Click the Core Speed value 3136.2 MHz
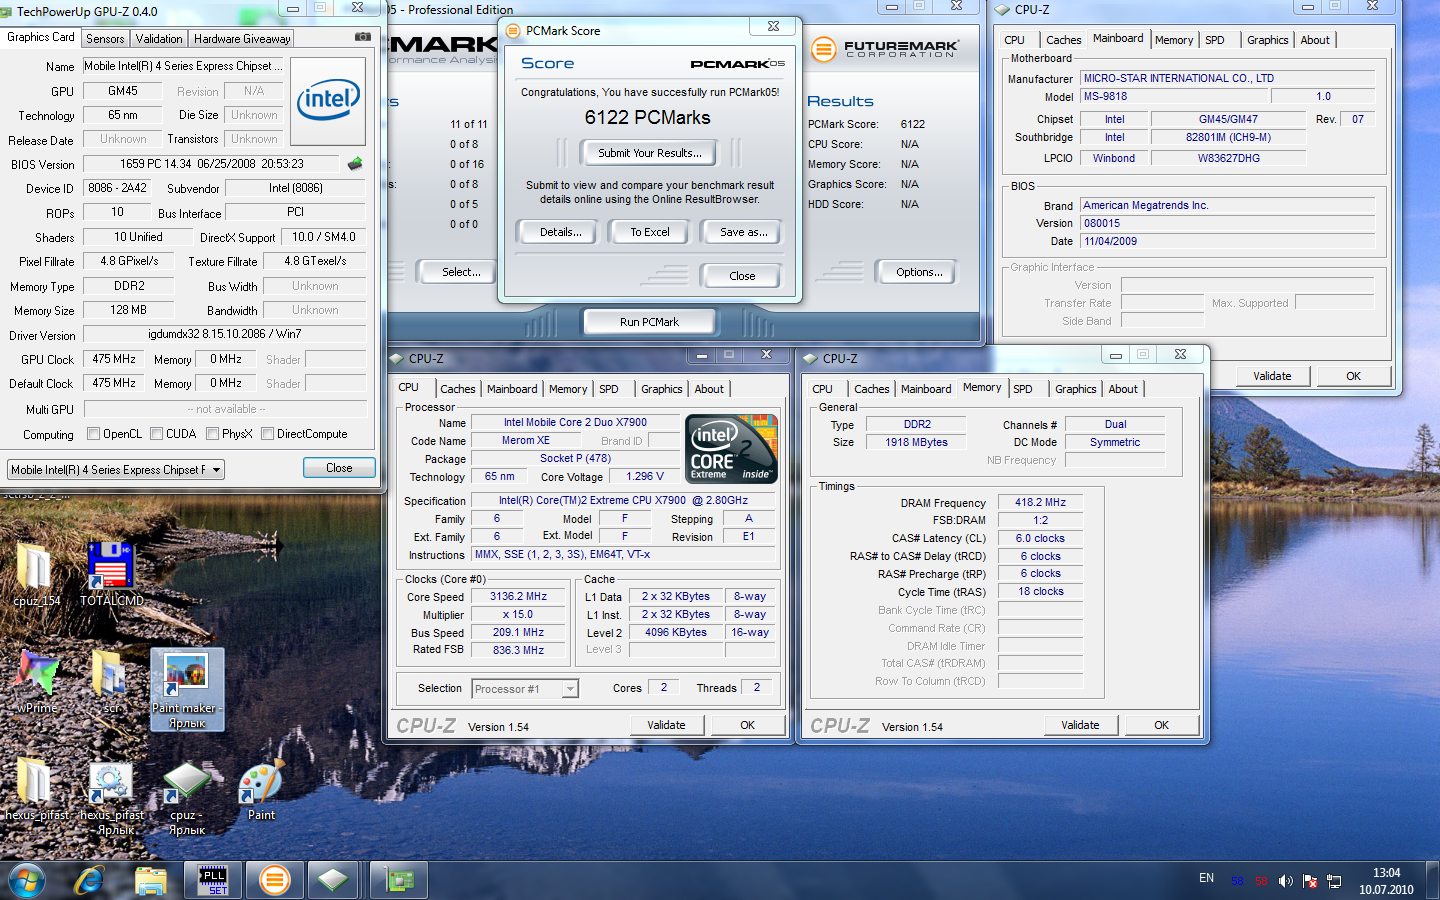Viewport: 1440px width, 900px height. click(518, 596)
